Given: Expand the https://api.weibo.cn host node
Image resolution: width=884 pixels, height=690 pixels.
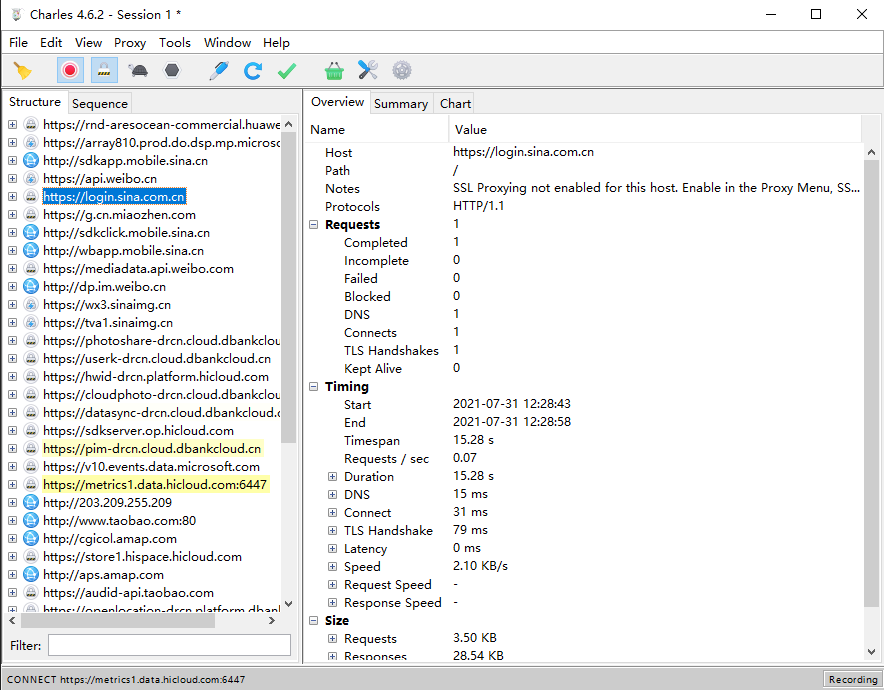Looking at the screenshot, I should (x=12, y=179).
